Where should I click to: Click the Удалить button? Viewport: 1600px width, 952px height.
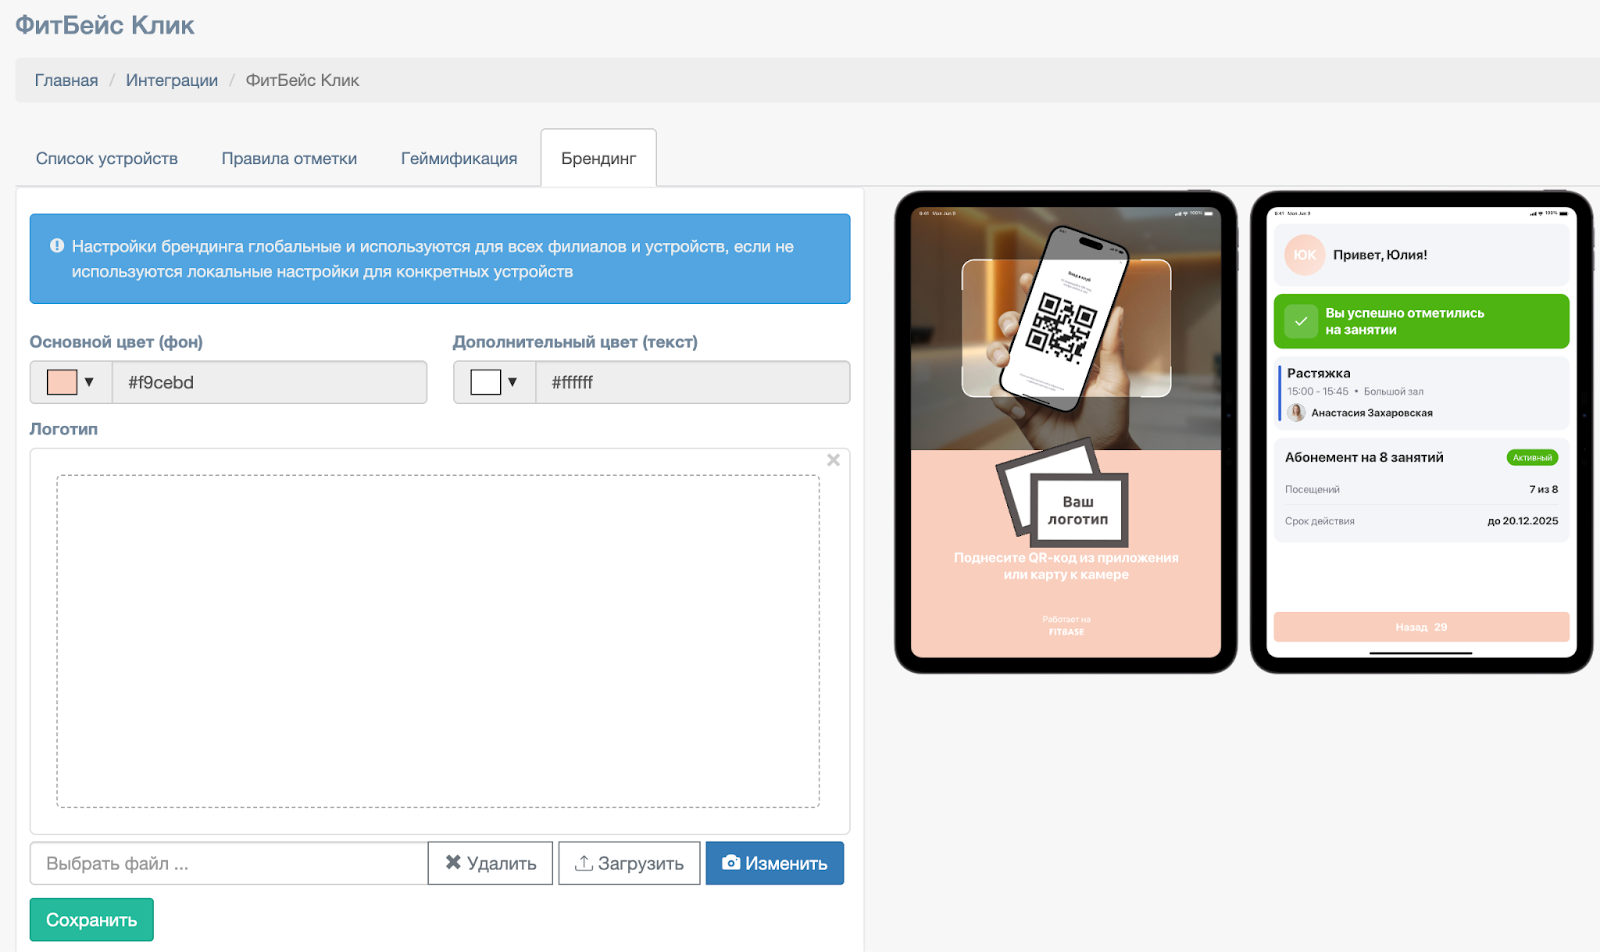tap(490, 863)
